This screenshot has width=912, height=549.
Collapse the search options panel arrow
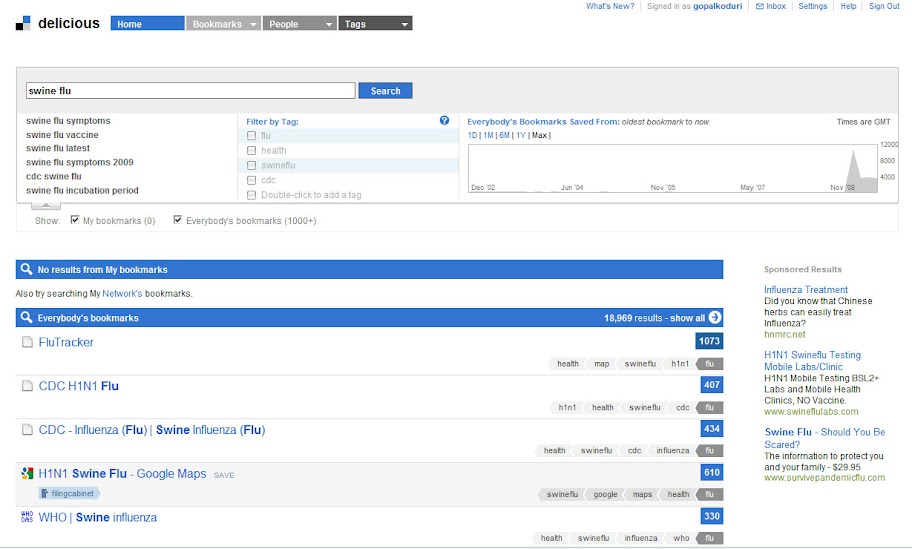click(x=46, y=206)
